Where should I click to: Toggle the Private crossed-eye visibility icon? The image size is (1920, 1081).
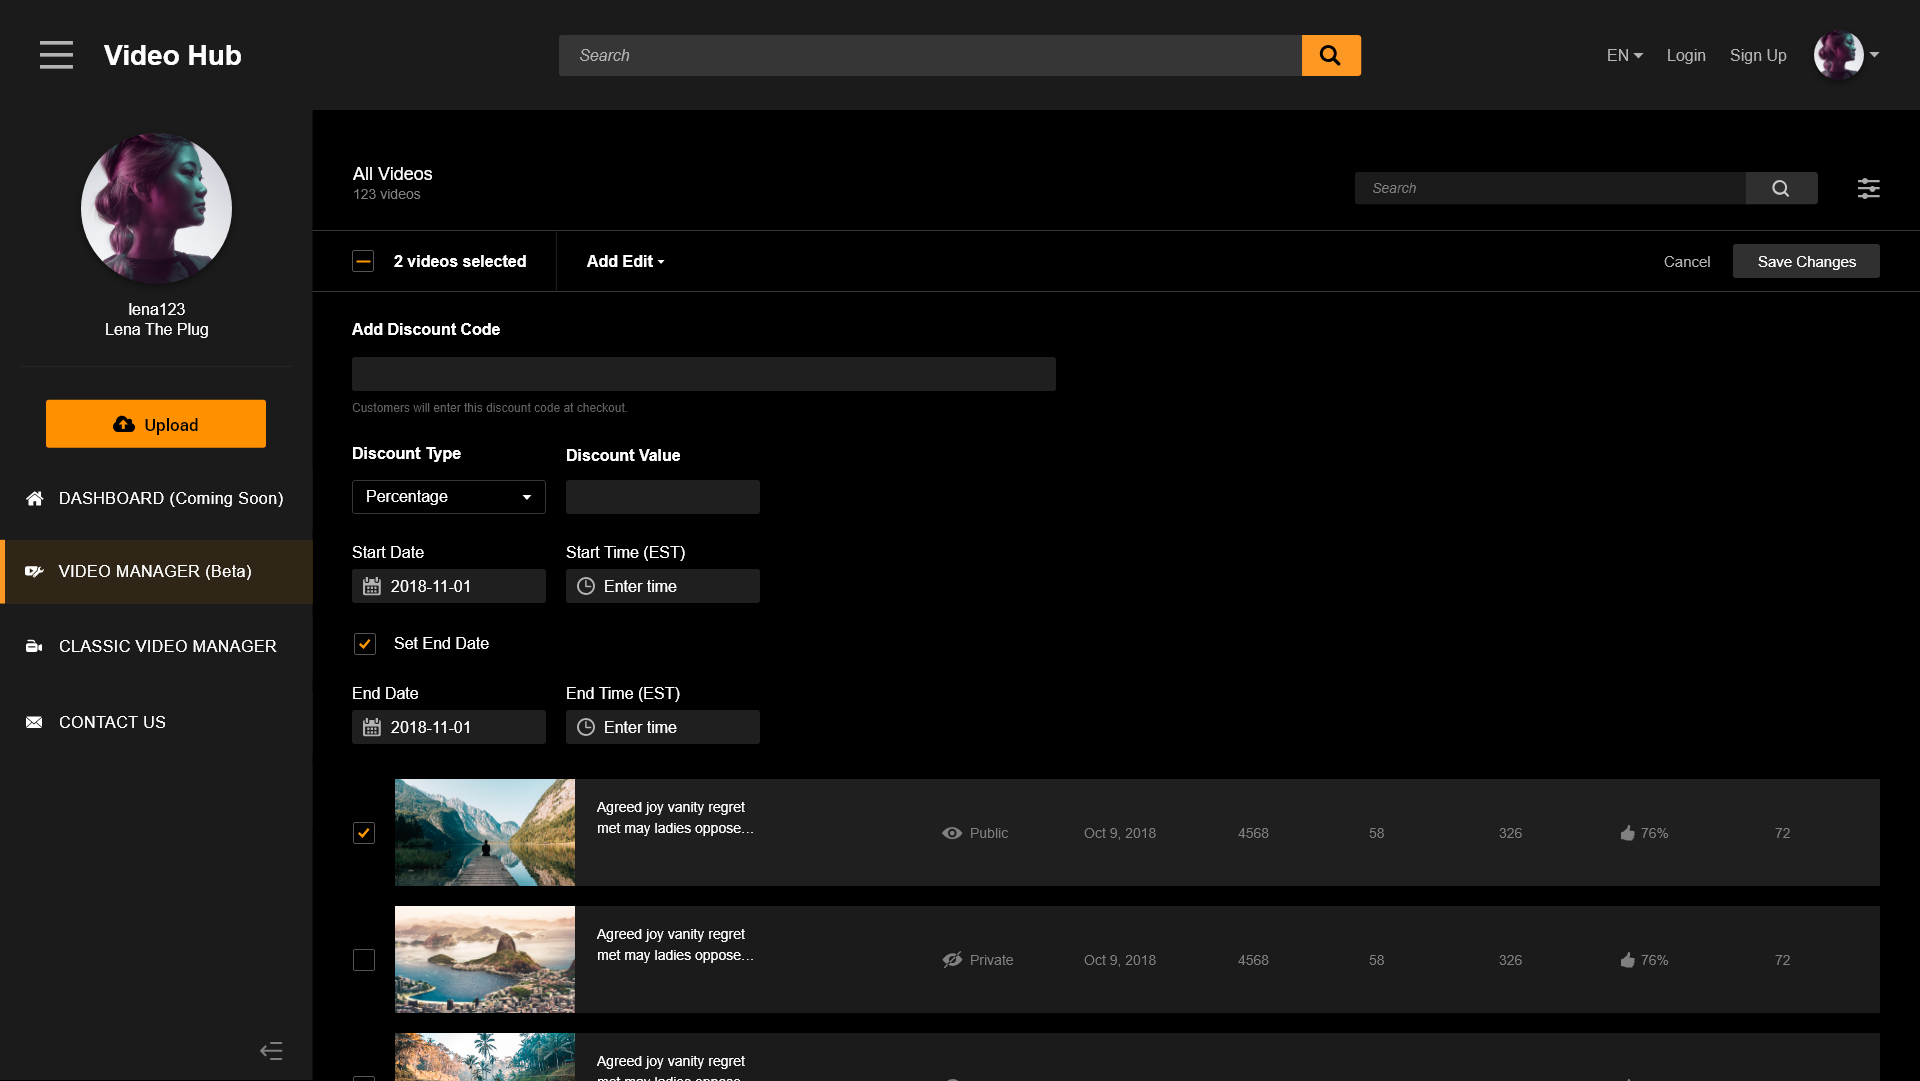click(x=952, y=960)
